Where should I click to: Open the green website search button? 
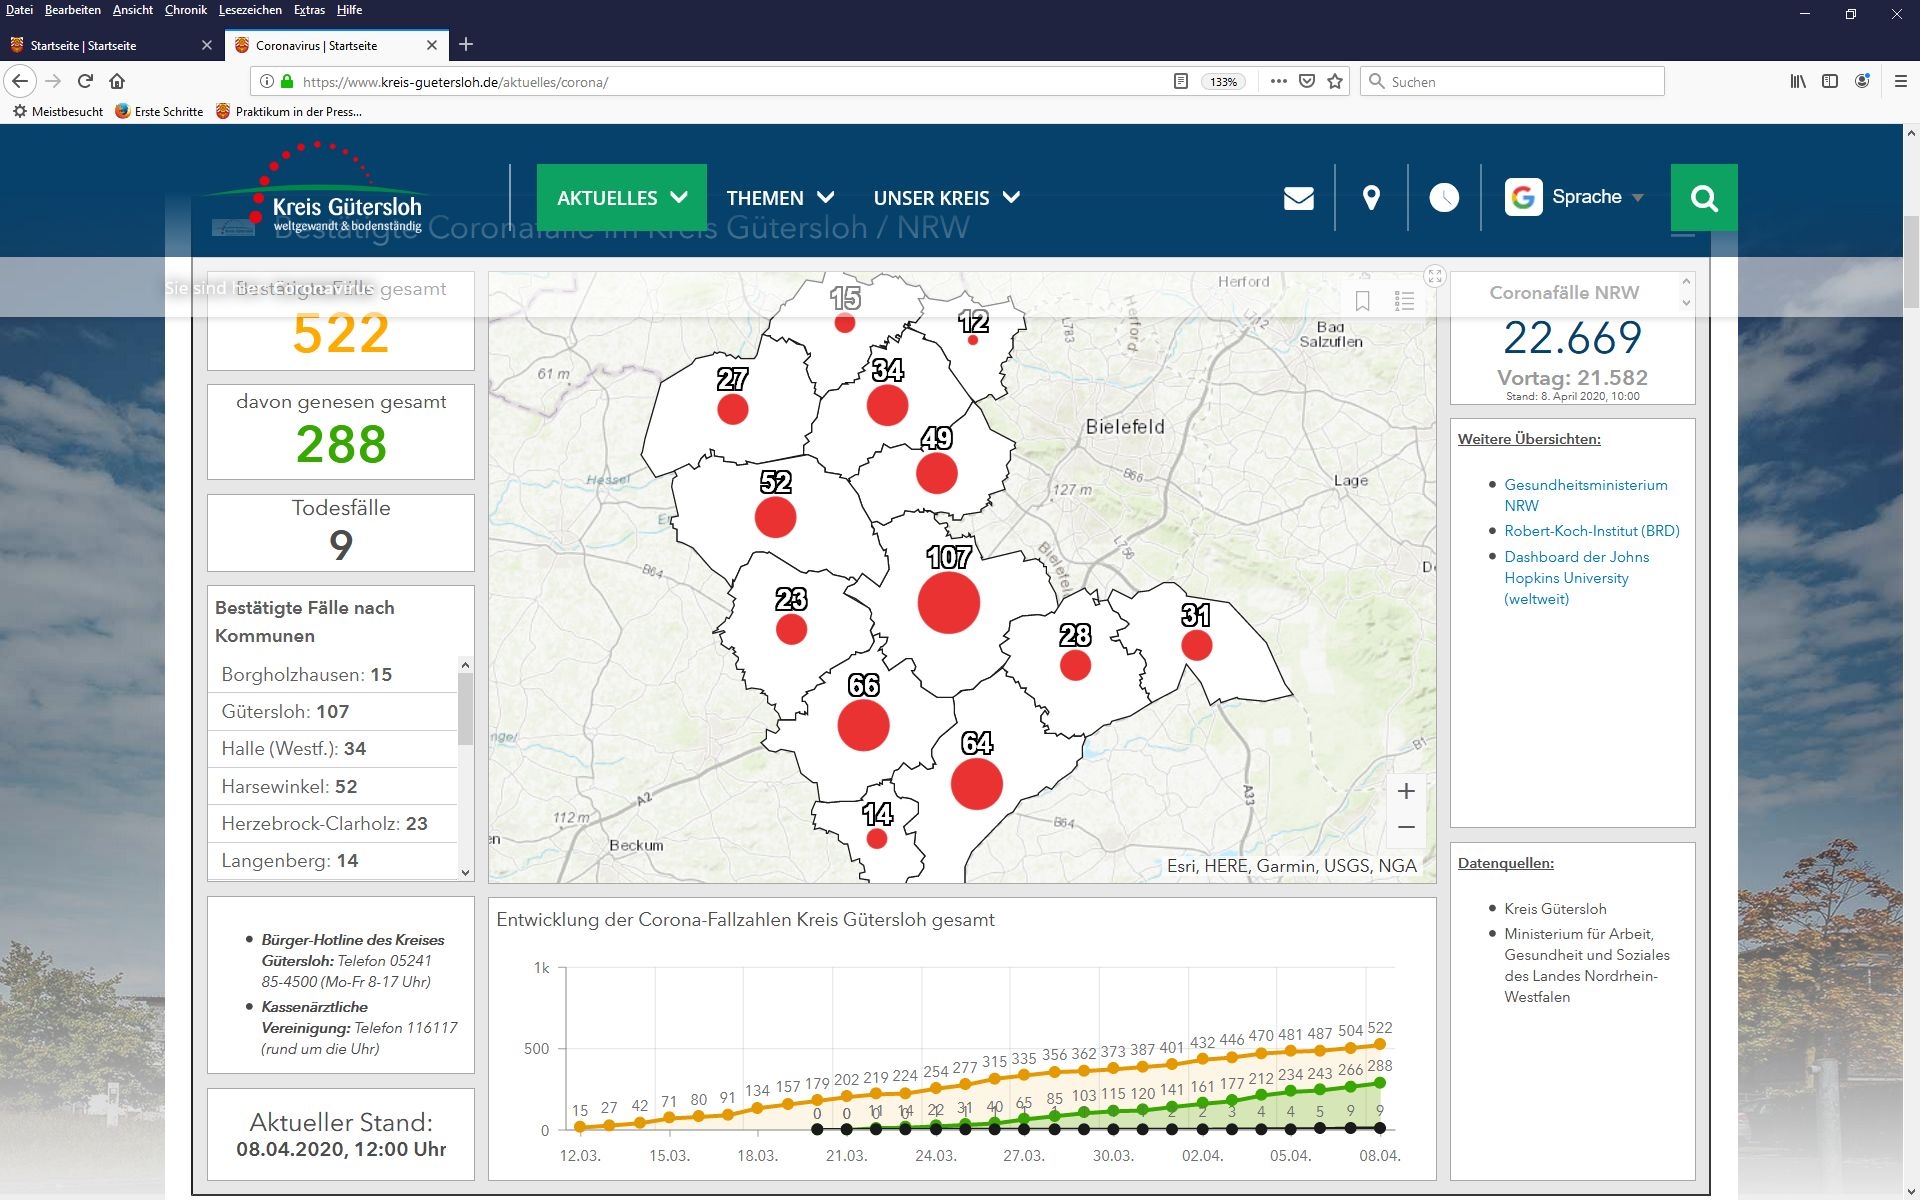tap(1703, 198)
